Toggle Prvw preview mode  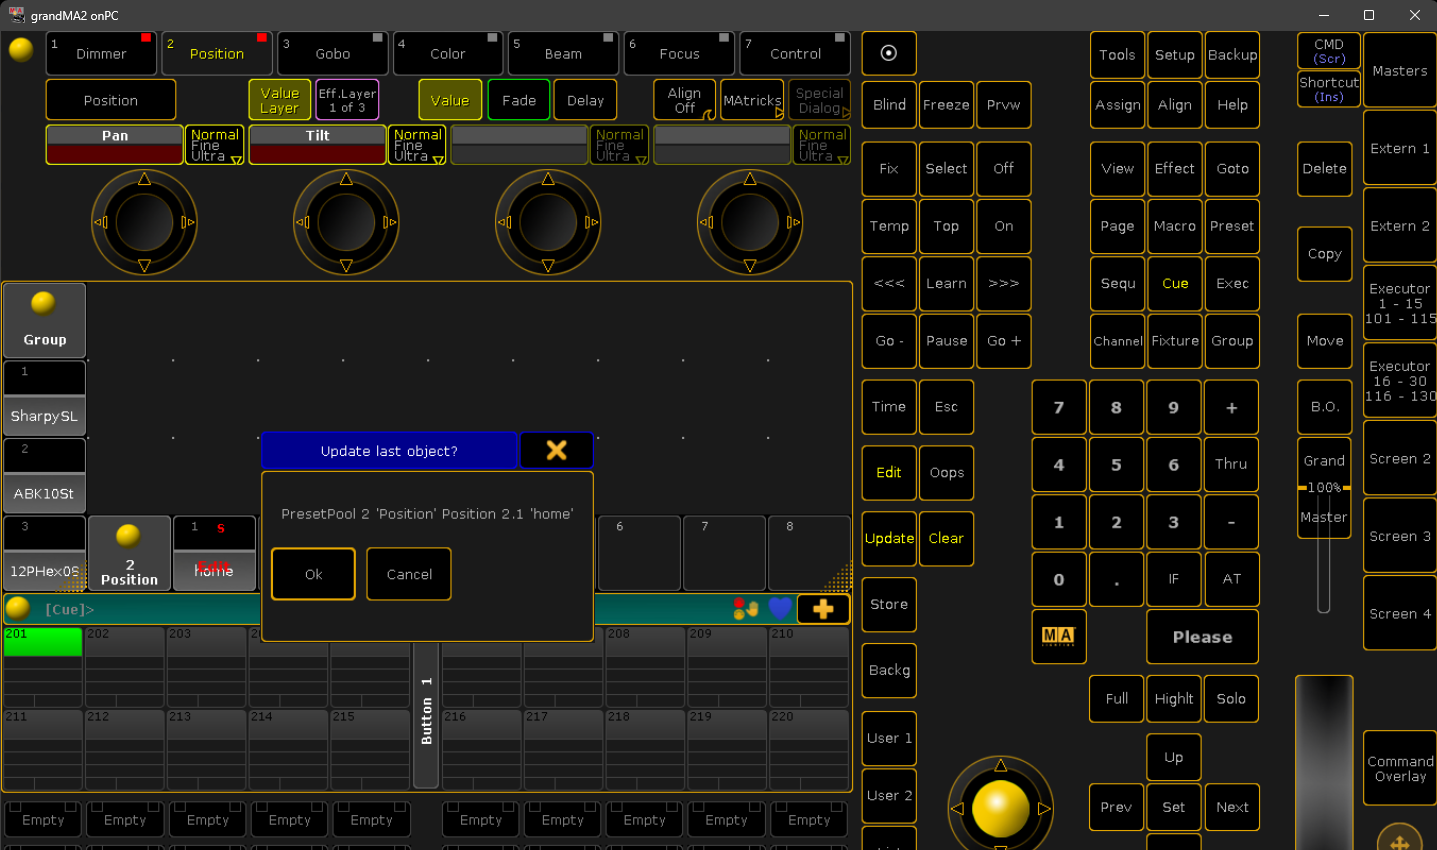click(1003, 105)
